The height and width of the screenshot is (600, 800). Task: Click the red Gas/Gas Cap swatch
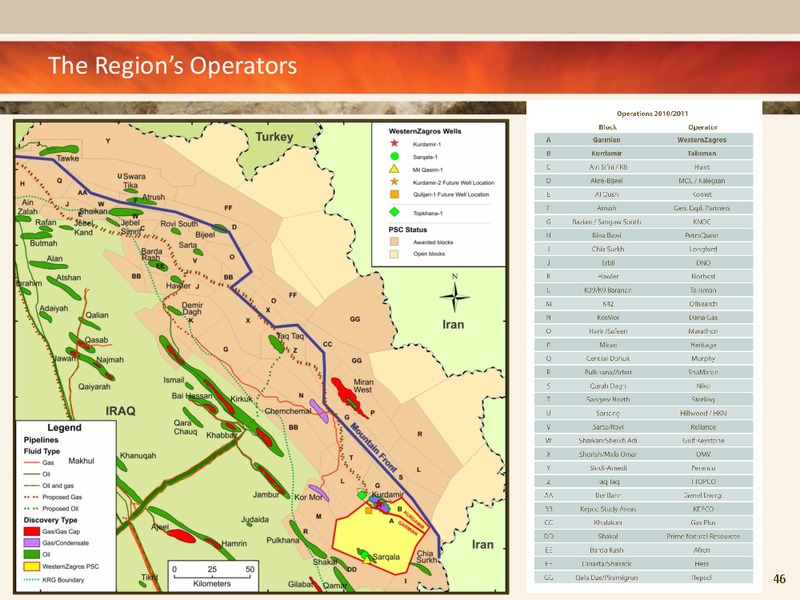(x=32, y=531)
